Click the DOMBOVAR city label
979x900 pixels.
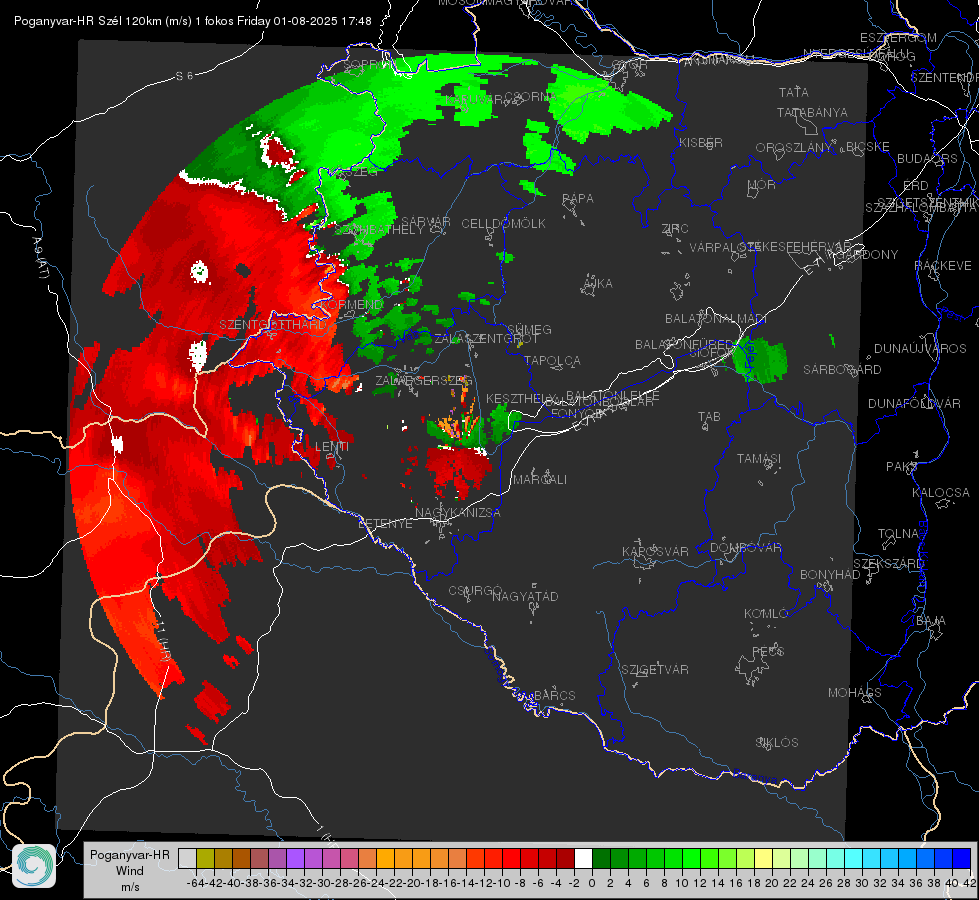(x=745, y=548)
